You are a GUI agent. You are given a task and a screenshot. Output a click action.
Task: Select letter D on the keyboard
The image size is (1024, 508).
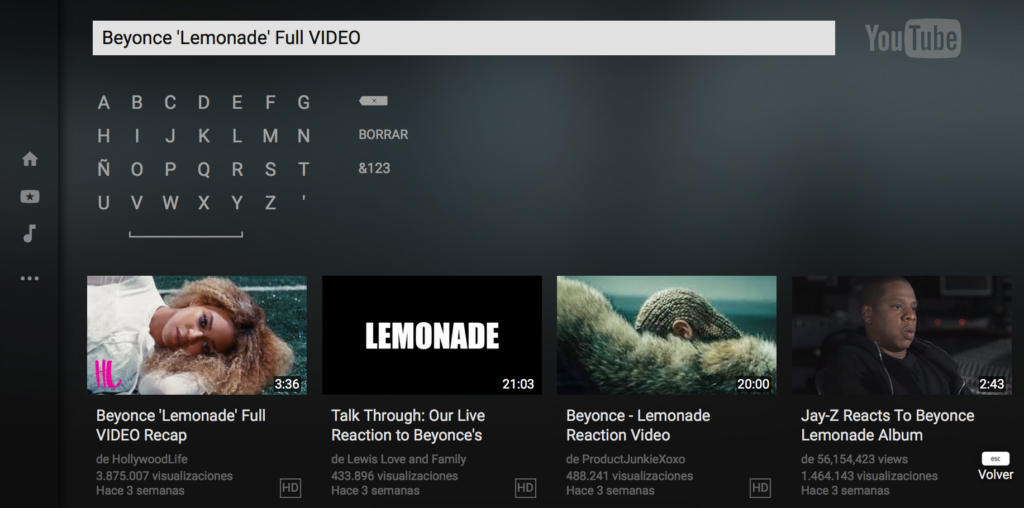[204, 103]
